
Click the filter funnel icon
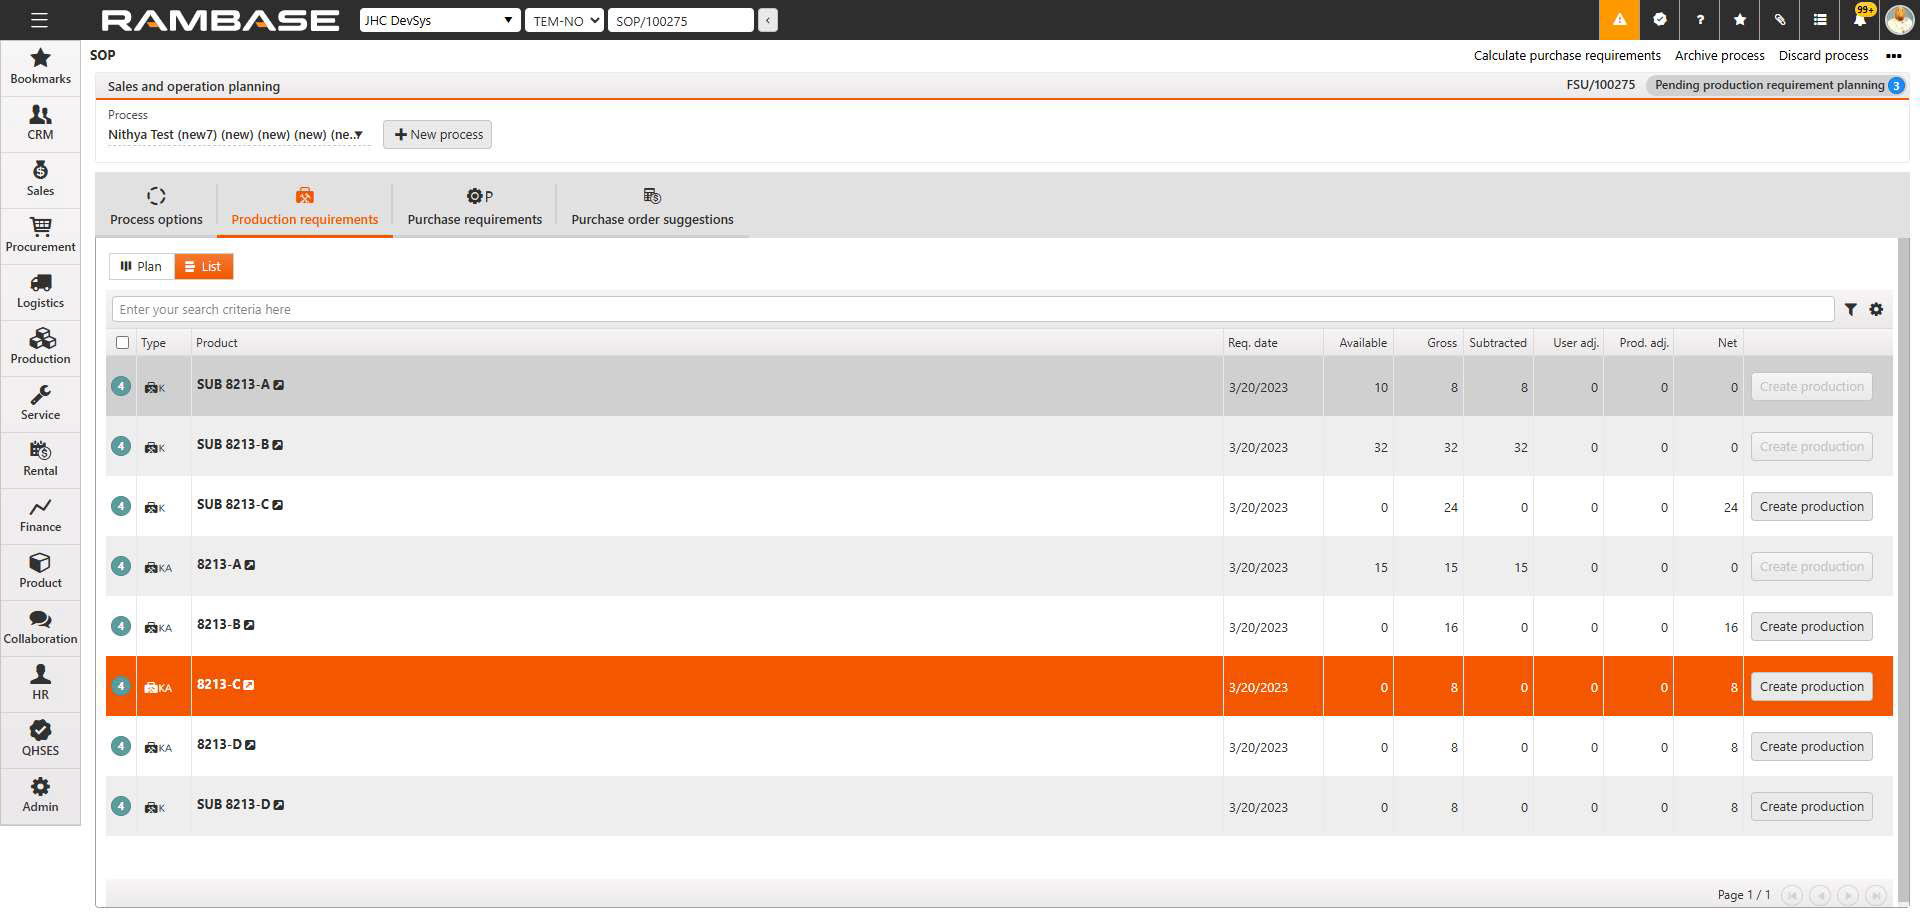click(1850, 310)
